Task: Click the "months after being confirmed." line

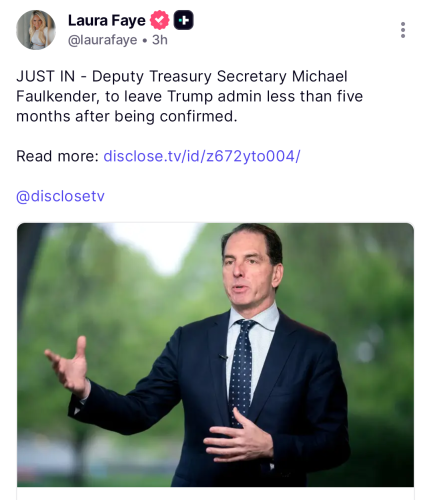Action: click(x=127, y=116)
